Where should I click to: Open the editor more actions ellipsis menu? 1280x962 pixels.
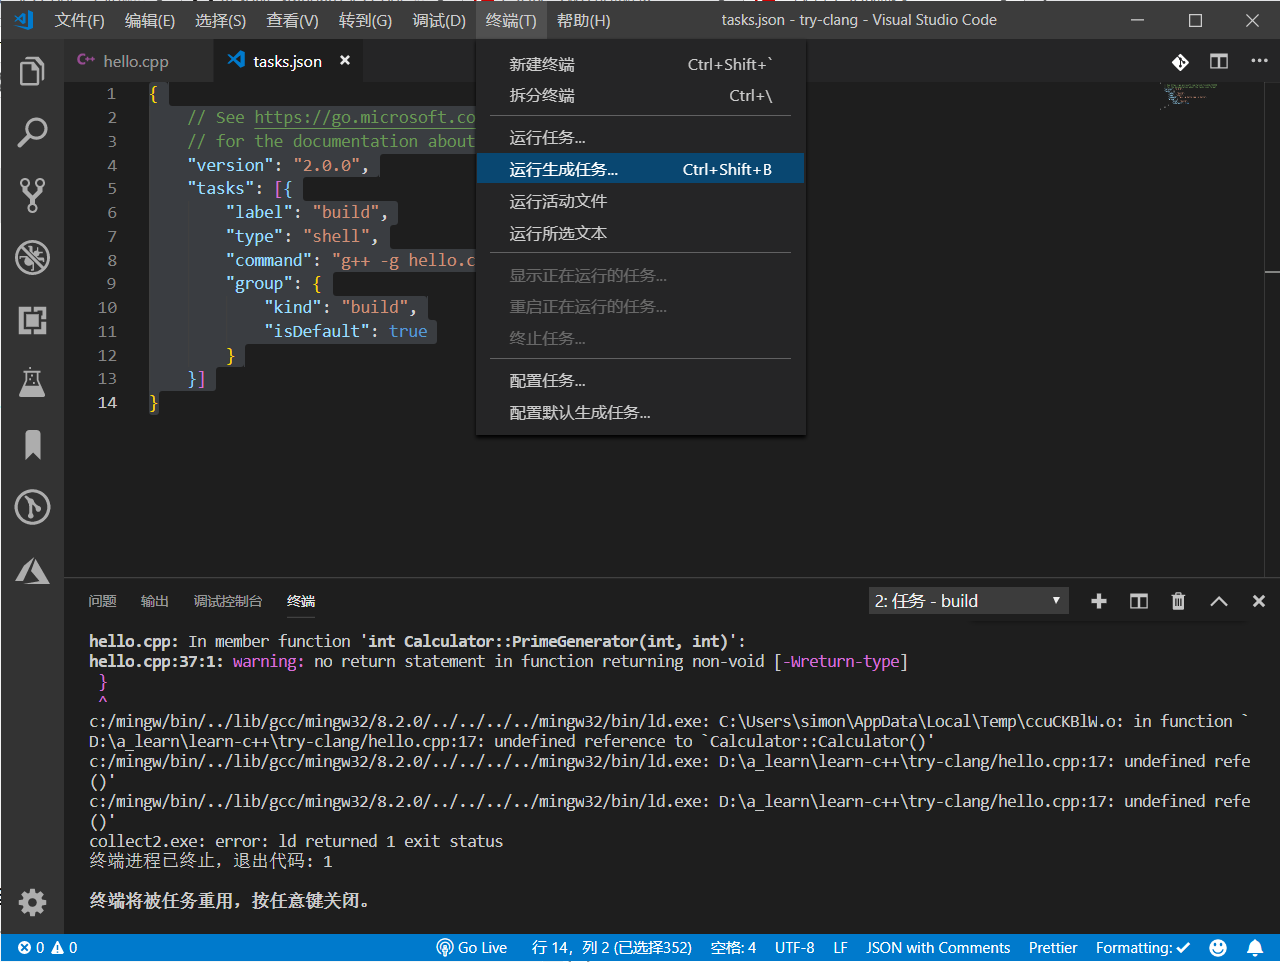(1259, 62)
